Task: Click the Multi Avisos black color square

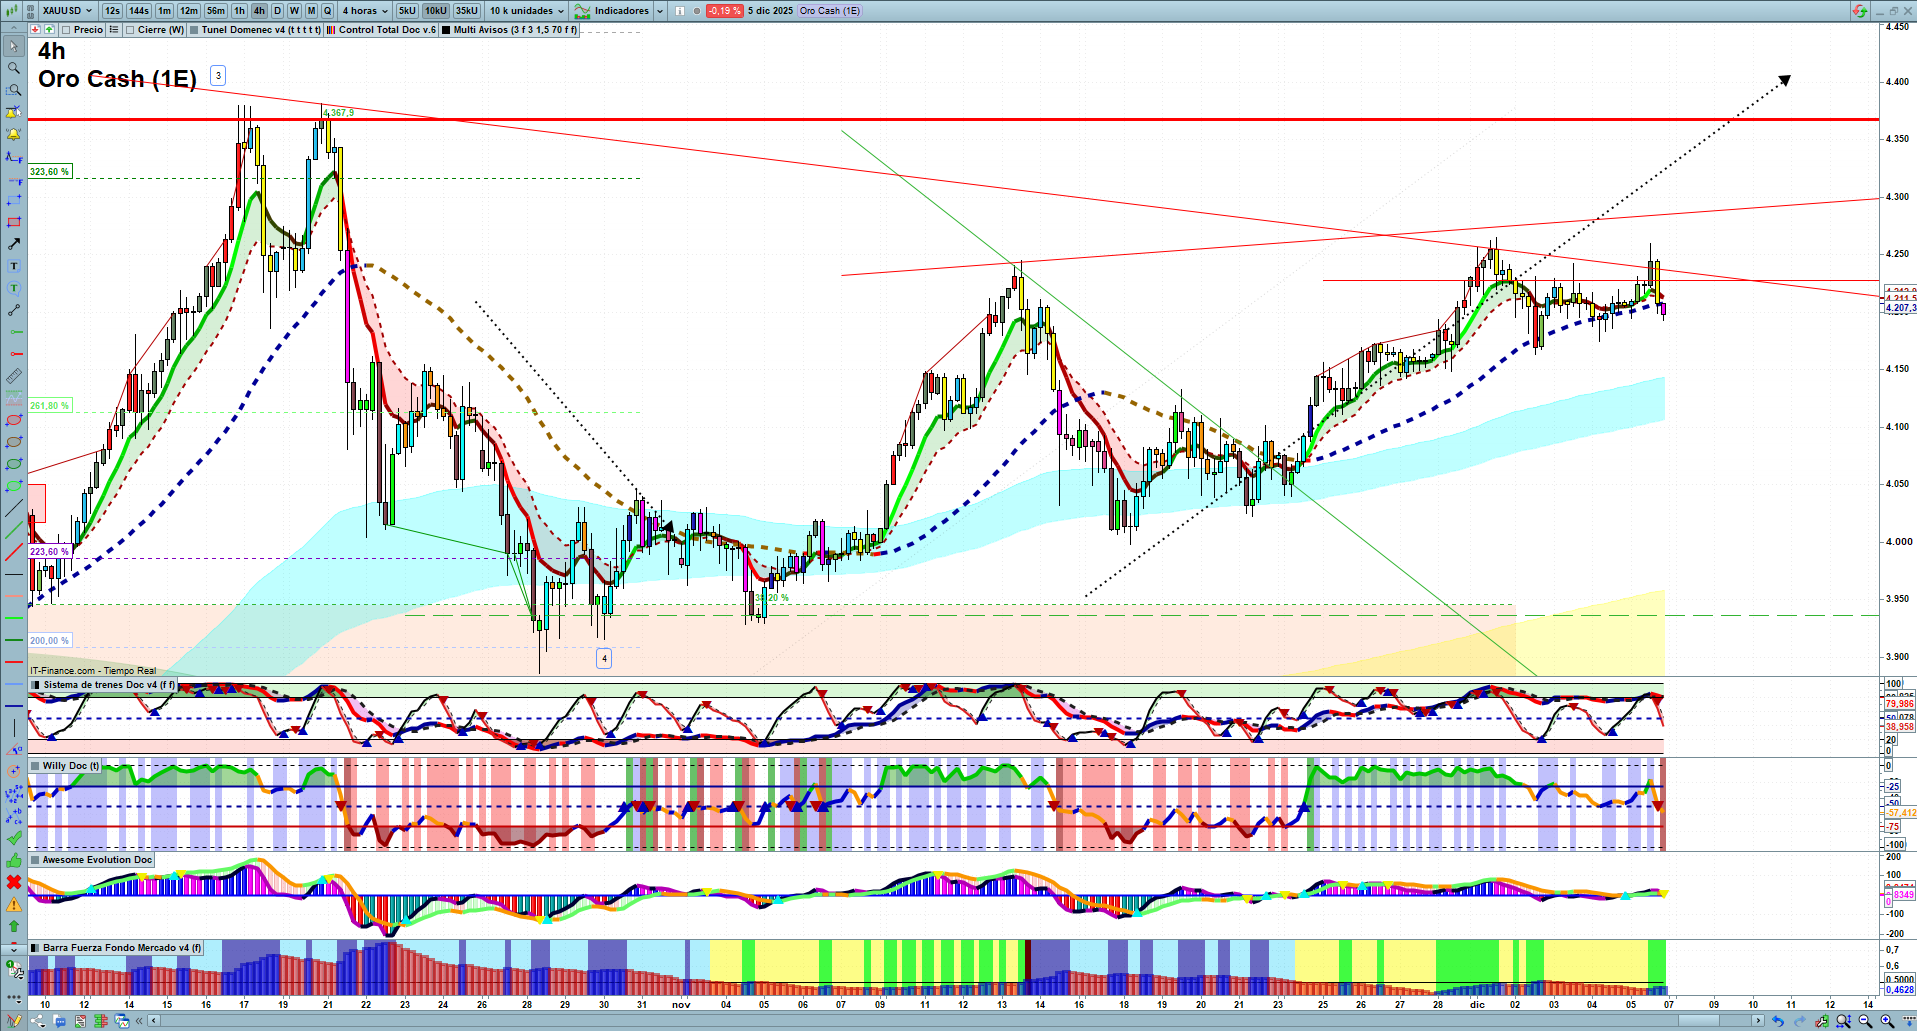Action: (x=446, y=30)
